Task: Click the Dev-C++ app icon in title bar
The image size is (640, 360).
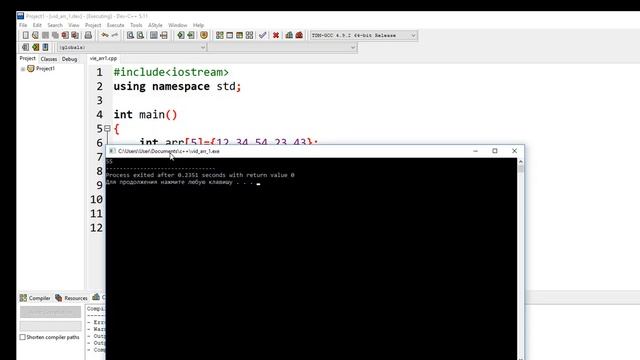Action: [20, 16]
